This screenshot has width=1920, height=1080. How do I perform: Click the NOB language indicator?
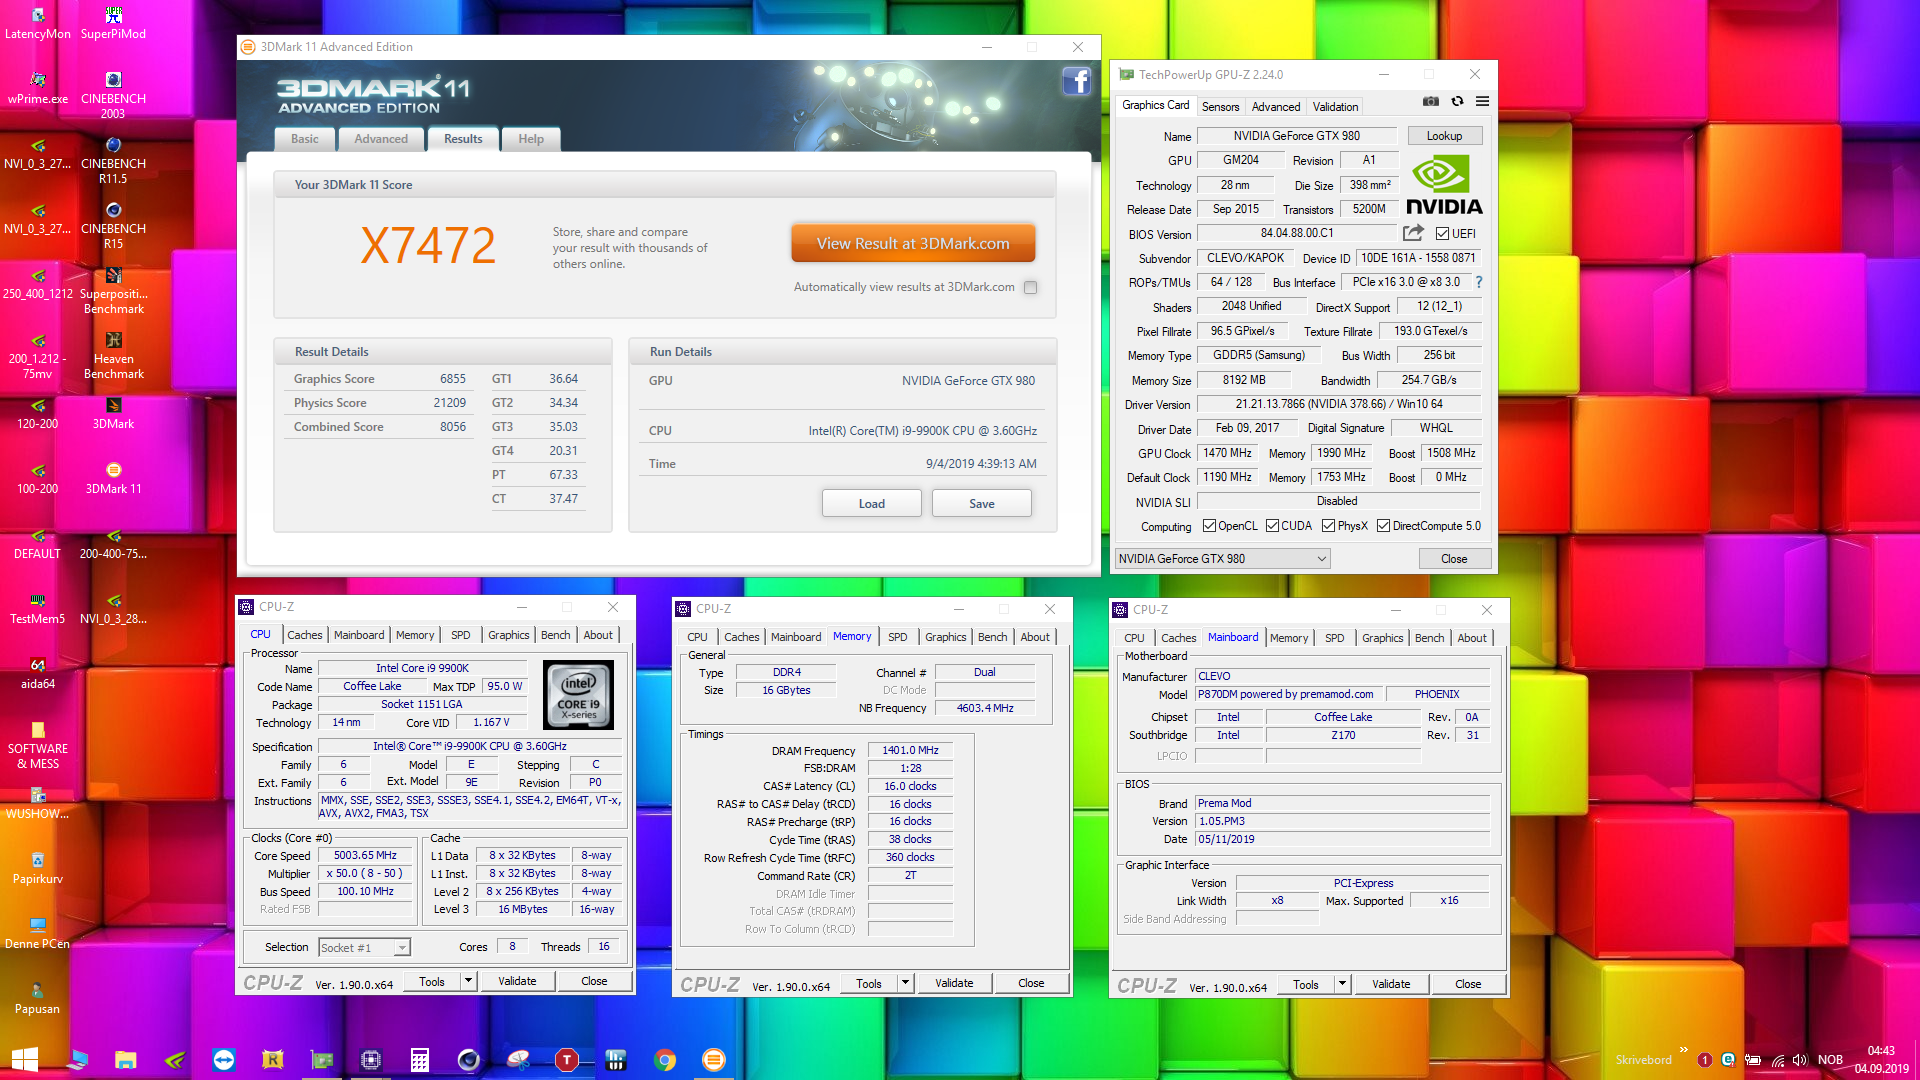click(1830, 1060)
